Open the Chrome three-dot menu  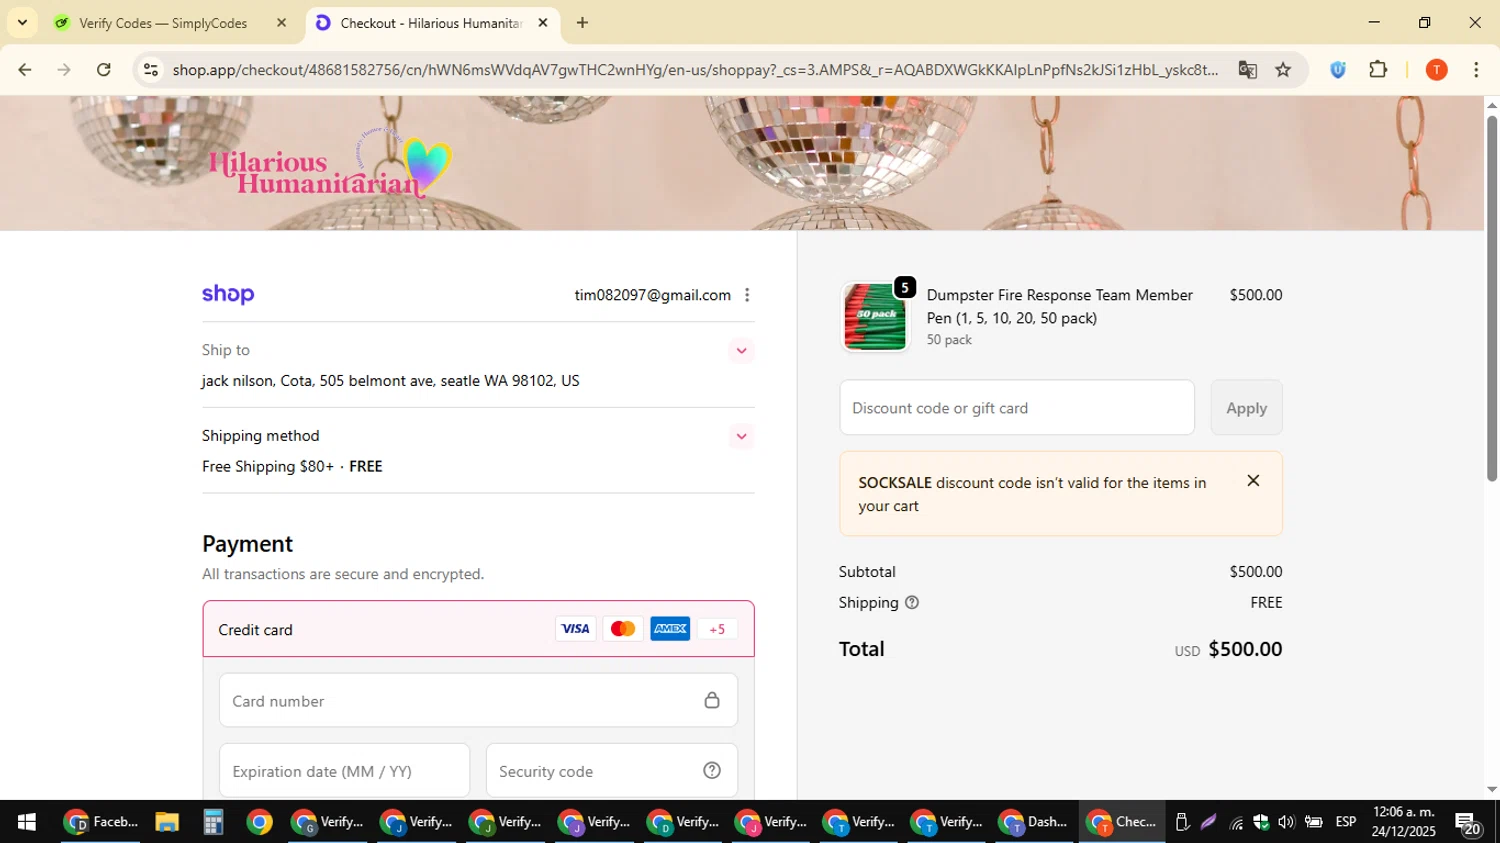click(x=1476, y=70)
